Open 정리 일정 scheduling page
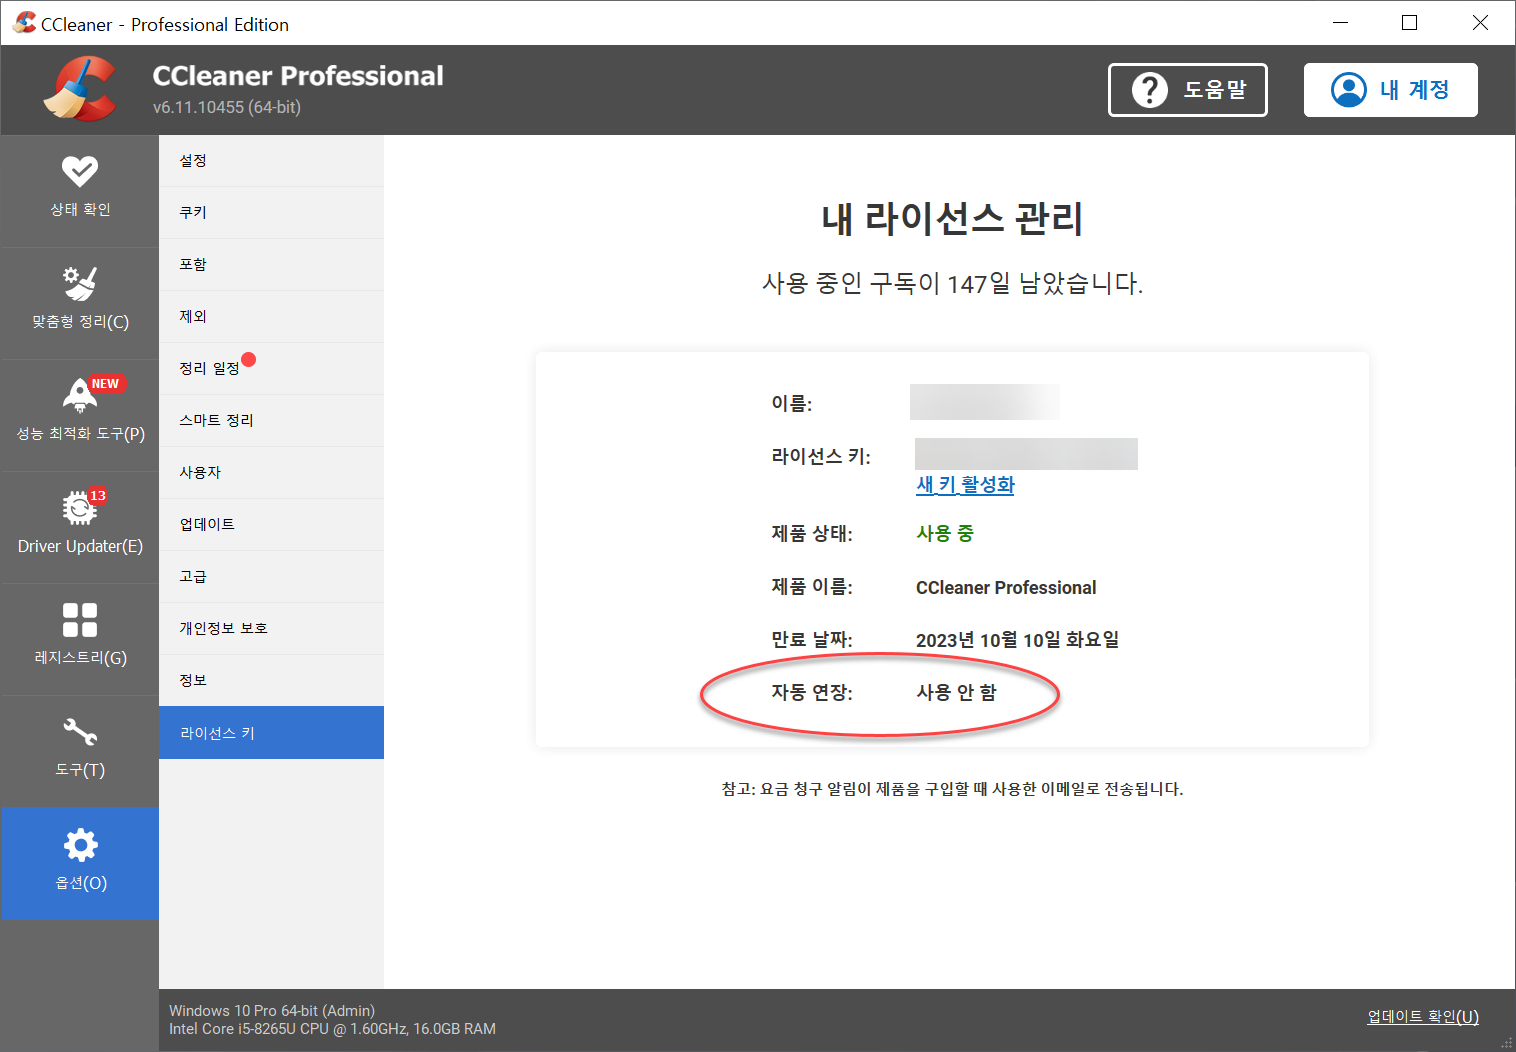The image size is (1516, 1052). (271, 369)
